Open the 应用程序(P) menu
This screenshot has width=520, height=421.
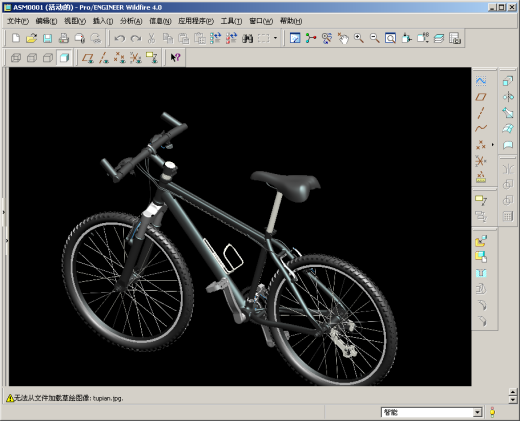click(x=196, y=21)
